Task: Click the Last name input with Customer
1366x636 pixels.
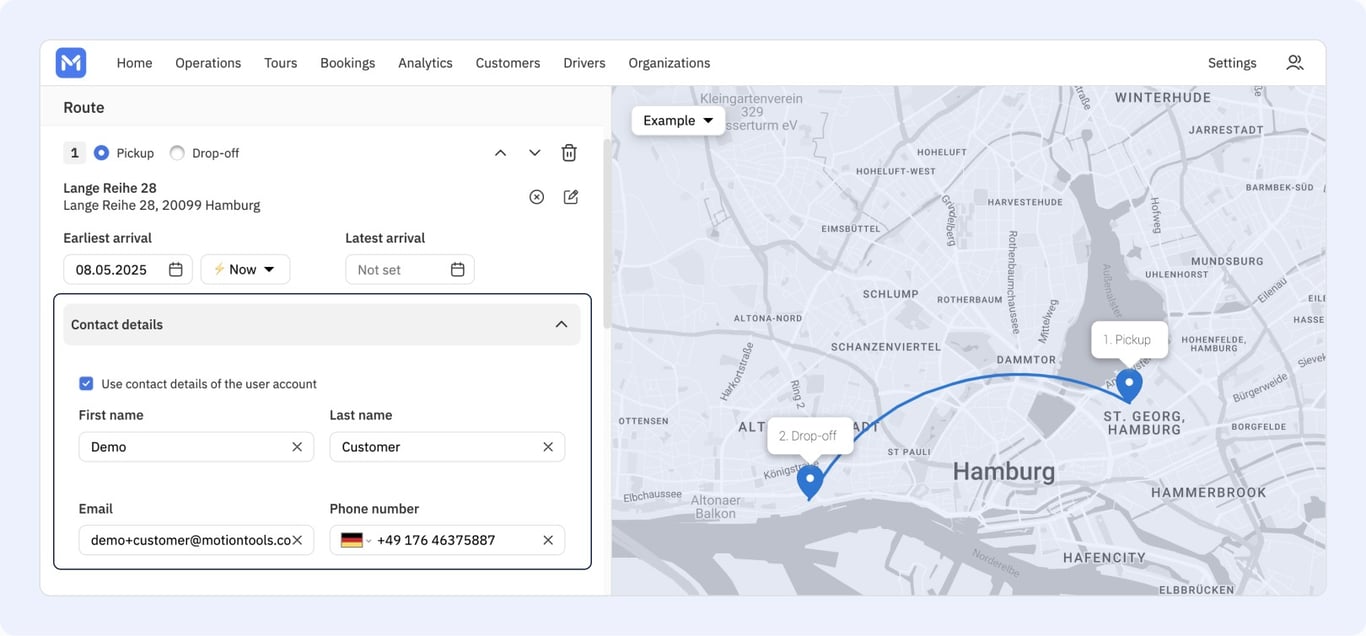Action: coord(447,447)
